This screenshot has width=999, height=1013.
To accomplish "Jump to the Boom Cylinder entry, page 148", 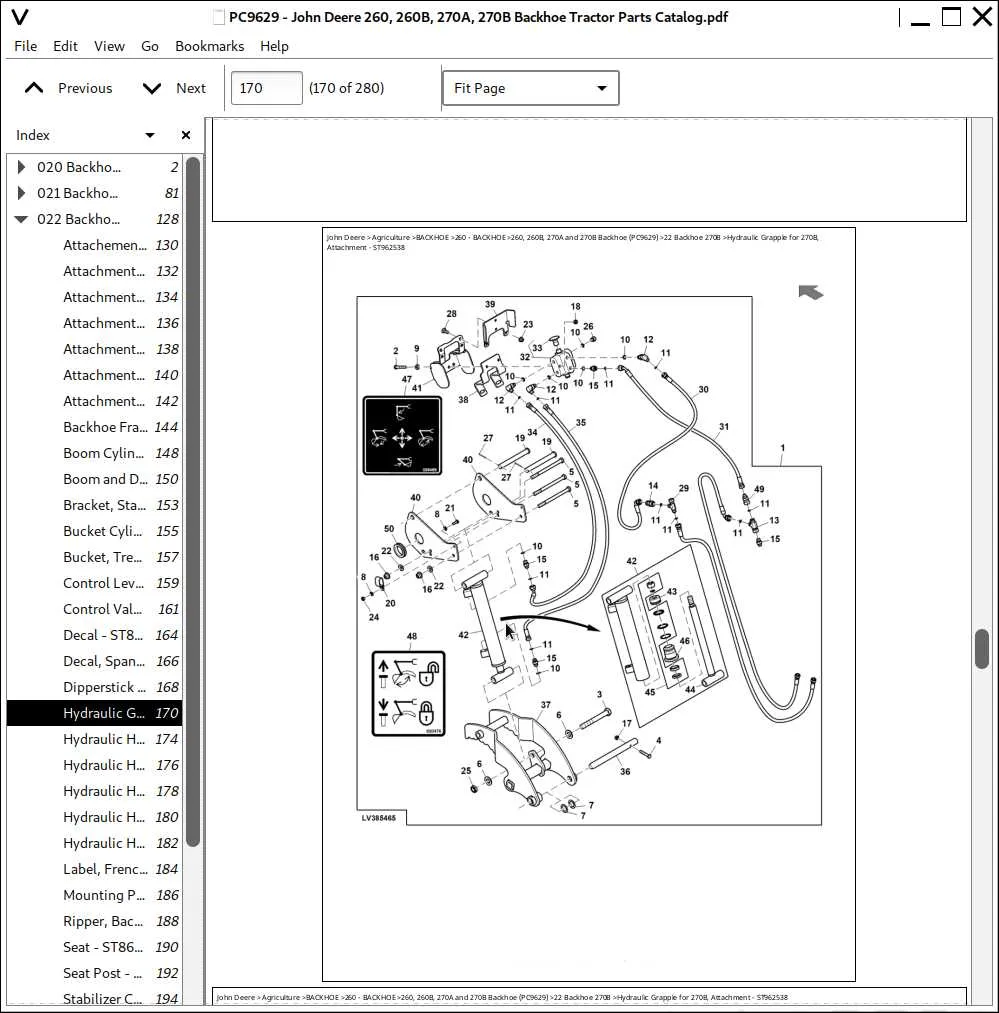I will click(95, 454).
